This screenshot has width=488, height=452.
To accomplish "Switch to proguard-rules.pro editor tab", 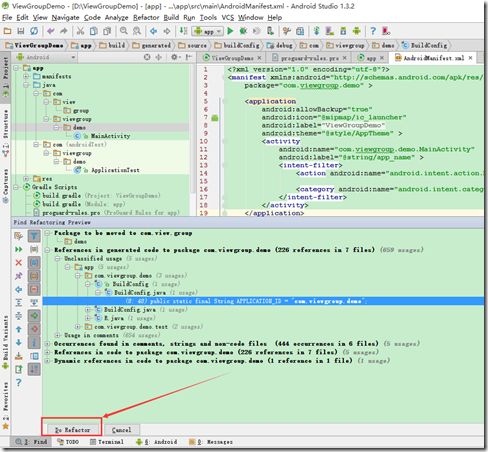I will (309, 58).
